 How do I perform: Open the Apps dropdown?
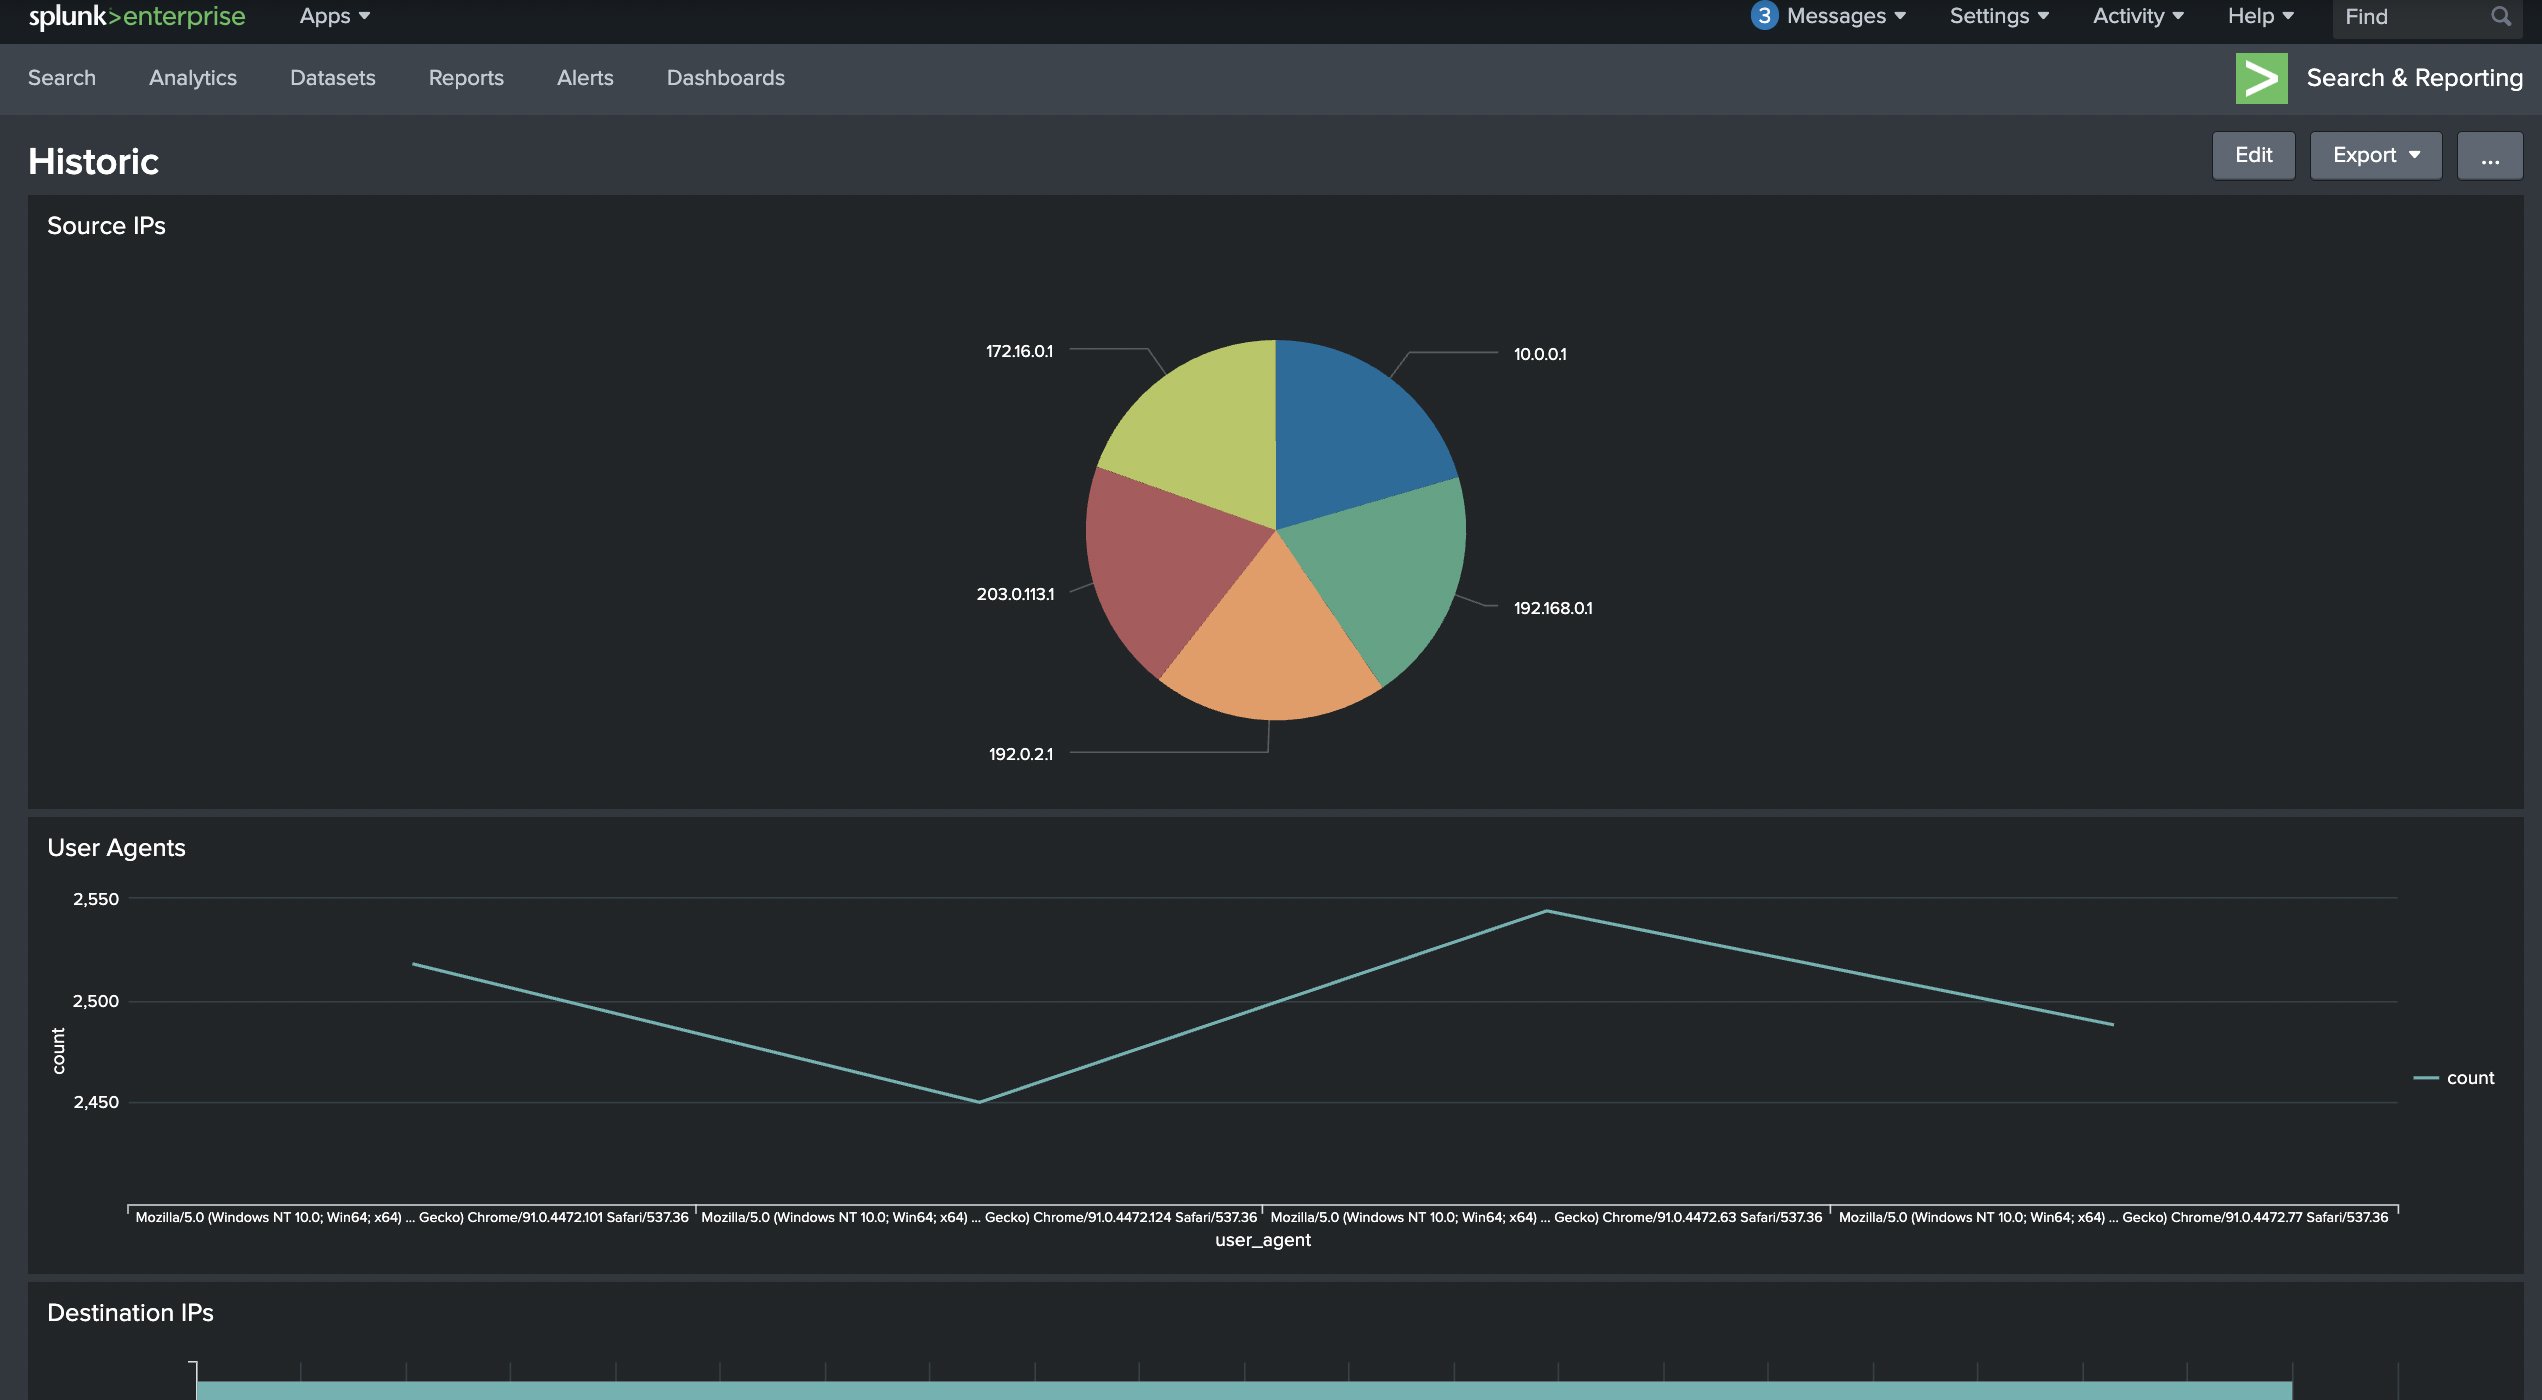pyautogui.click(x=333, y=16)
